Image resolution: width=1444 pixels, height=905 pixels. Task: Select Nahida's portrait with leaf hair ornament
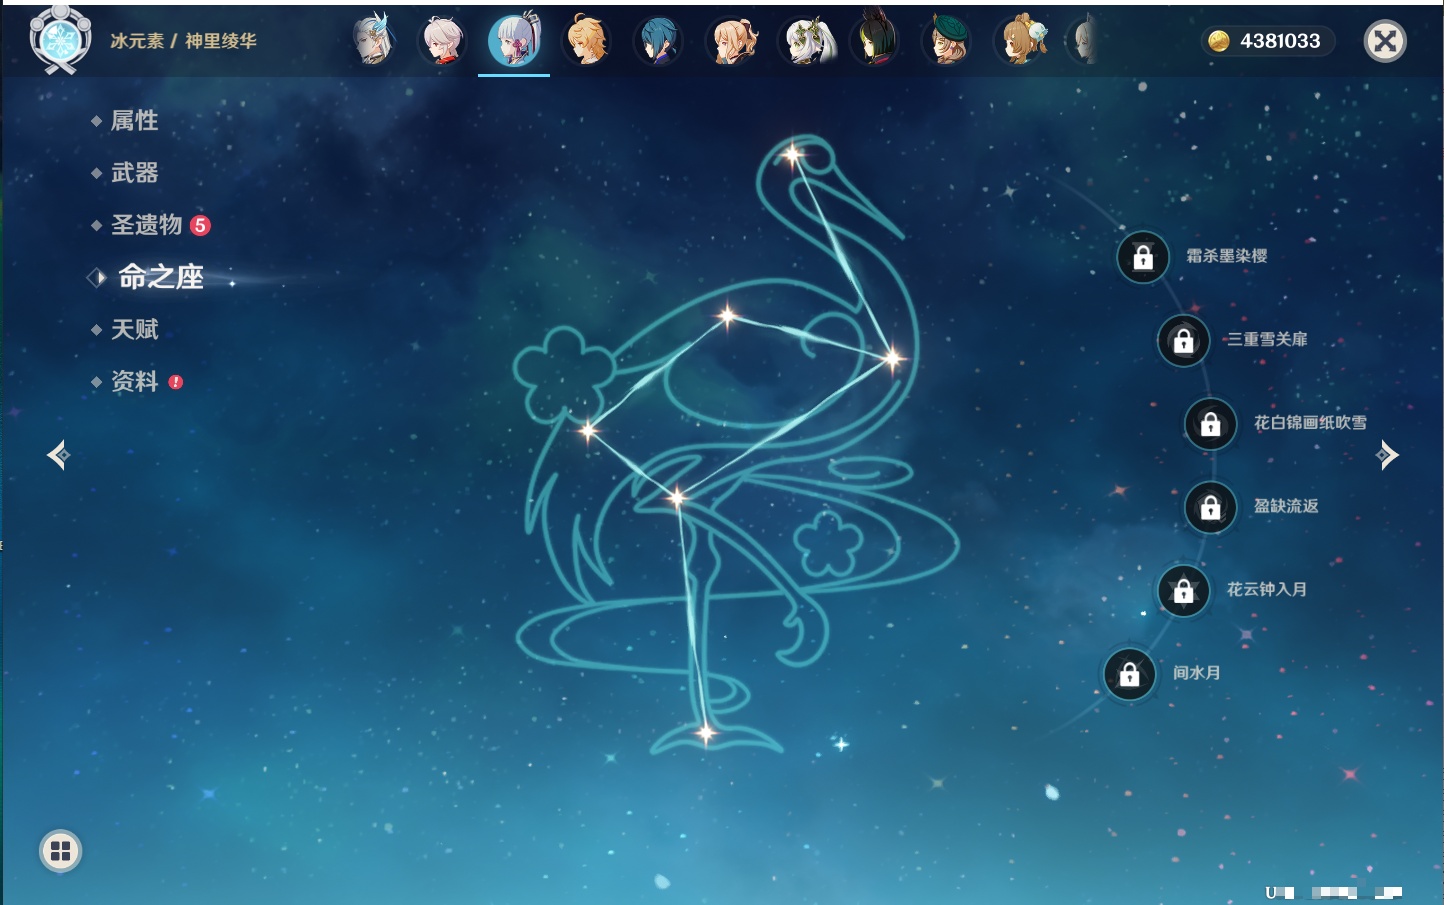tap(806, 41)
